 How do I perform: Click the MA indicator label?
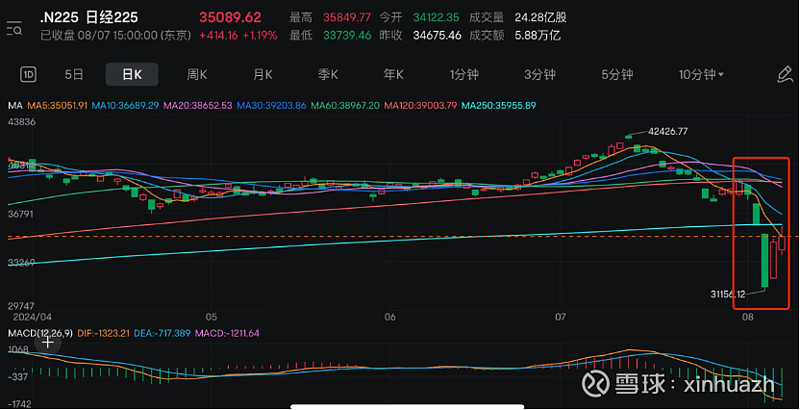(x=15, y=106)
